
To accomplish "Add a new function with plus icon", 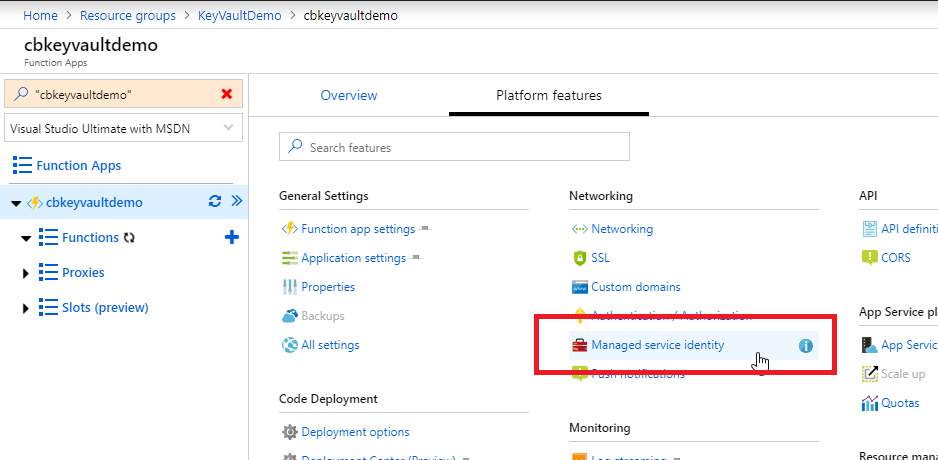I will pyautogui.click(x=232, y=237).
